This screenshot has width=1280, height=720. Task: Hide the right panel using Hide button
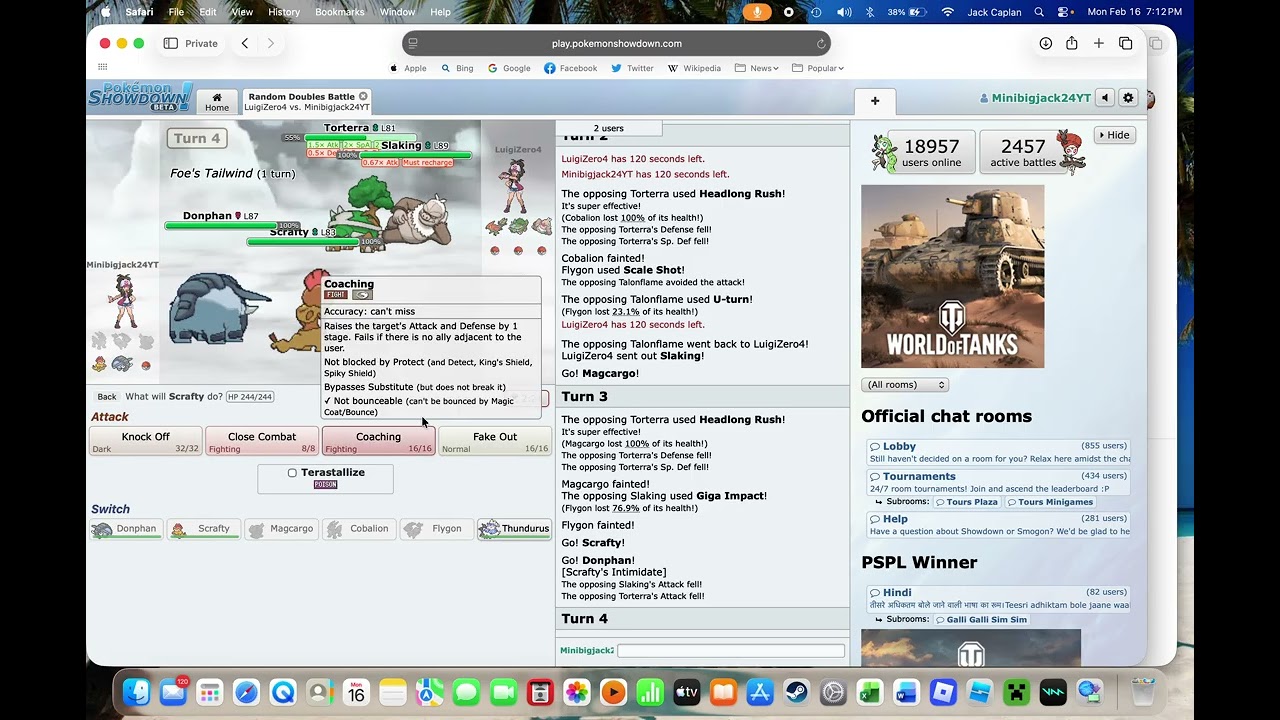coord(1114,135)
